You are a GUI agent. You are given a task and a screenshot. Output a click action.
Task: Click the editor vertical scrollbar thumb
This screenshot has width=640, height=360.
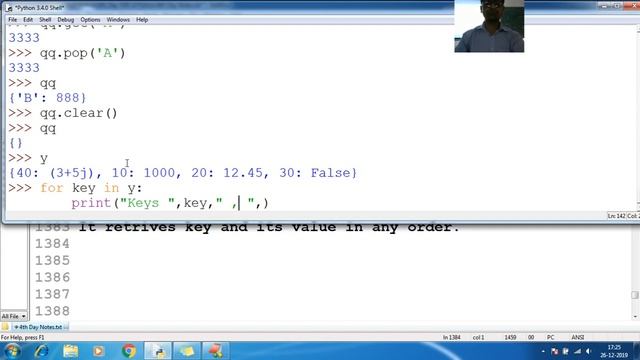tap(635, 295)
